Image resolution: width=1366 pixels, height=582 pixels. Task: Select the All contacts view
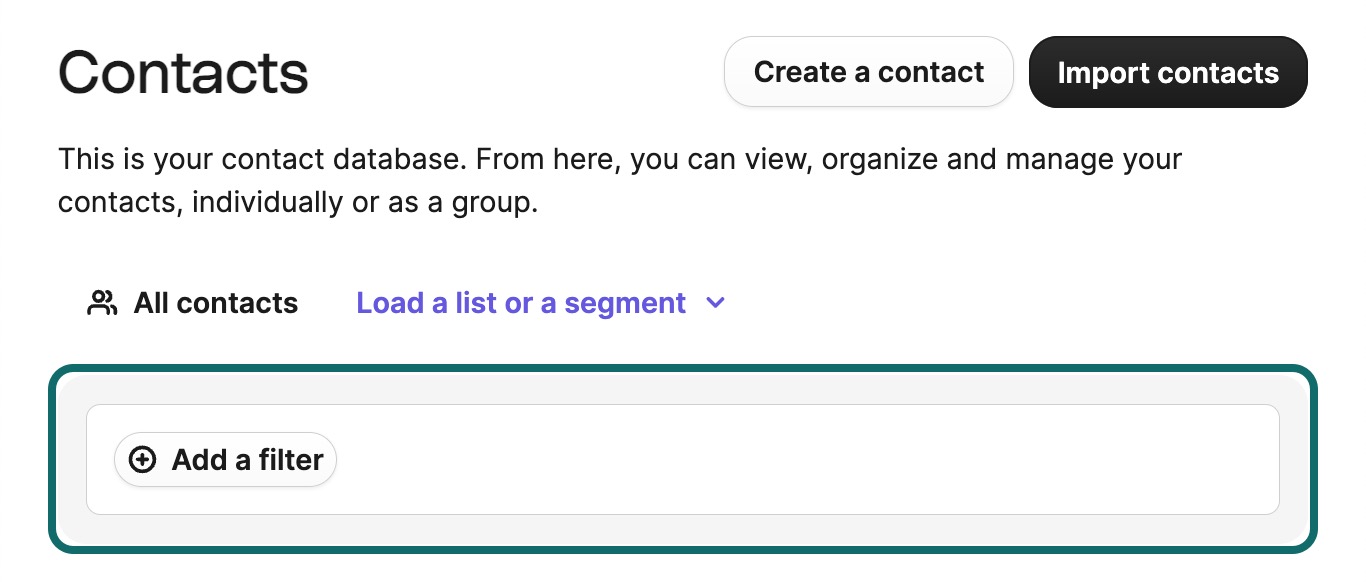[x=215, y=302]
